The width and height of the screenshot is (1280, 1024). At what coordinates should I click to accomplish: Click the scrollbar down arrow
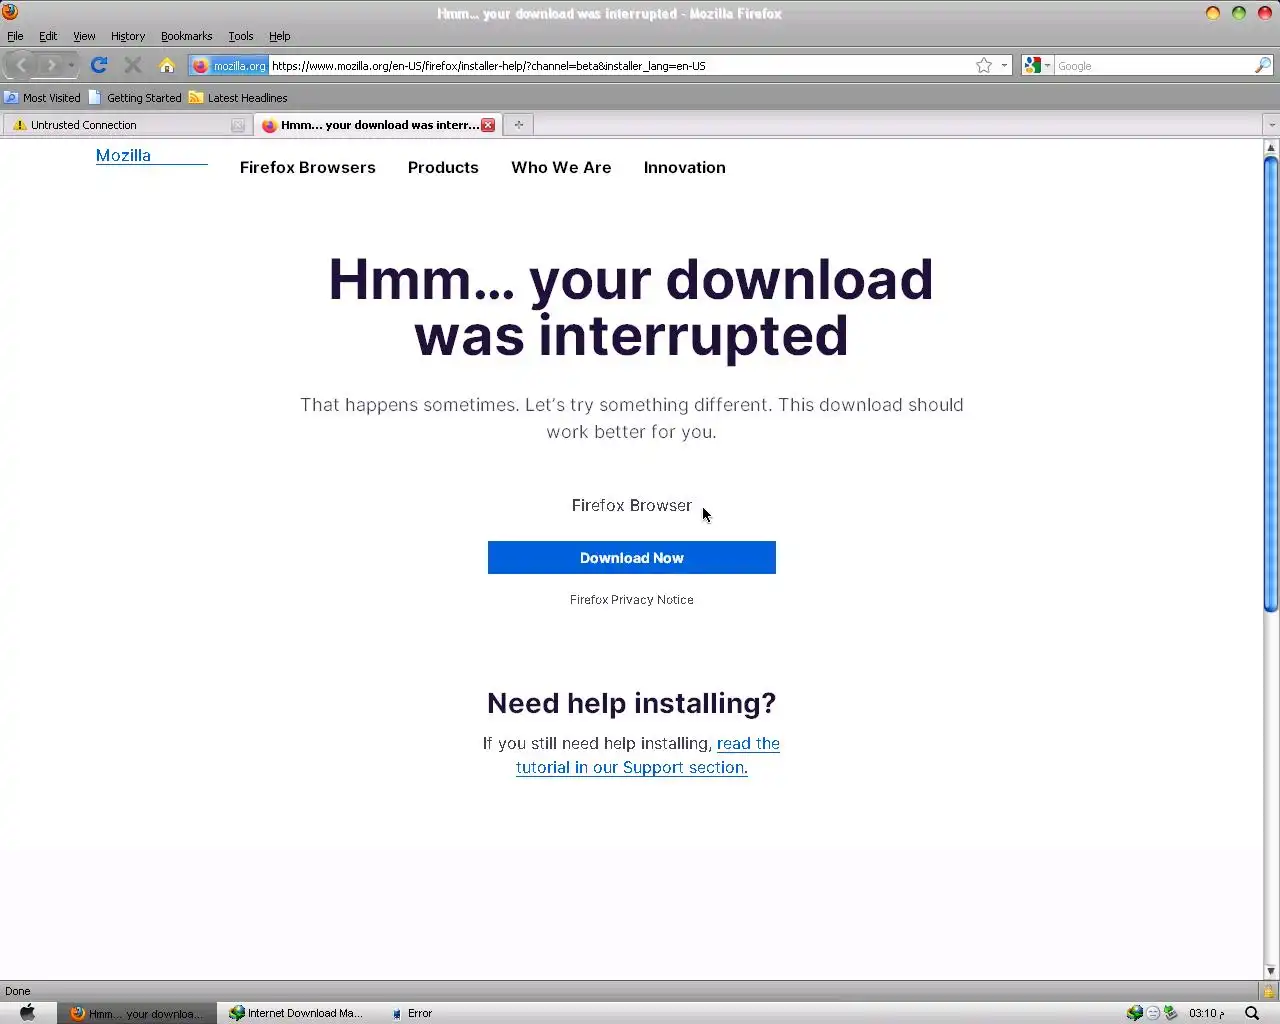coord(1271,971)
